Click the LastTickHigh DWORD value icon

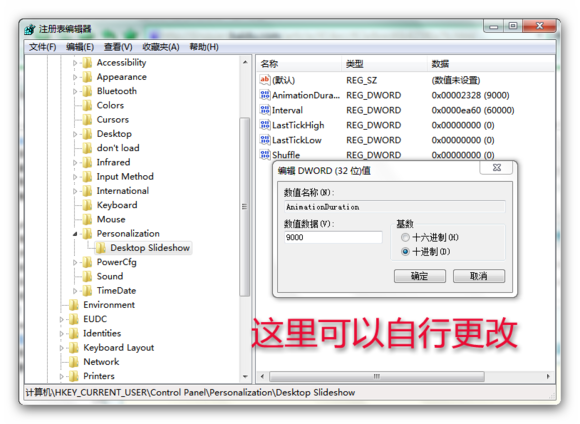265,125
